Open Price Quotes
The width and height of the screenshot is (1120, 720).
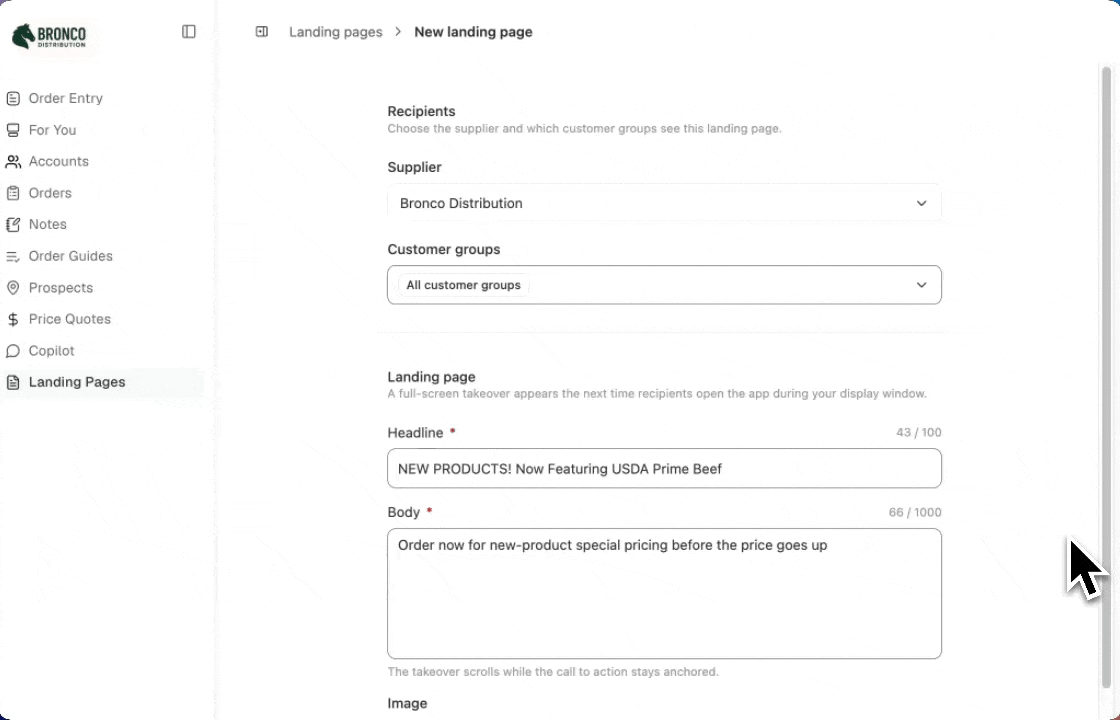pos(69,319)
